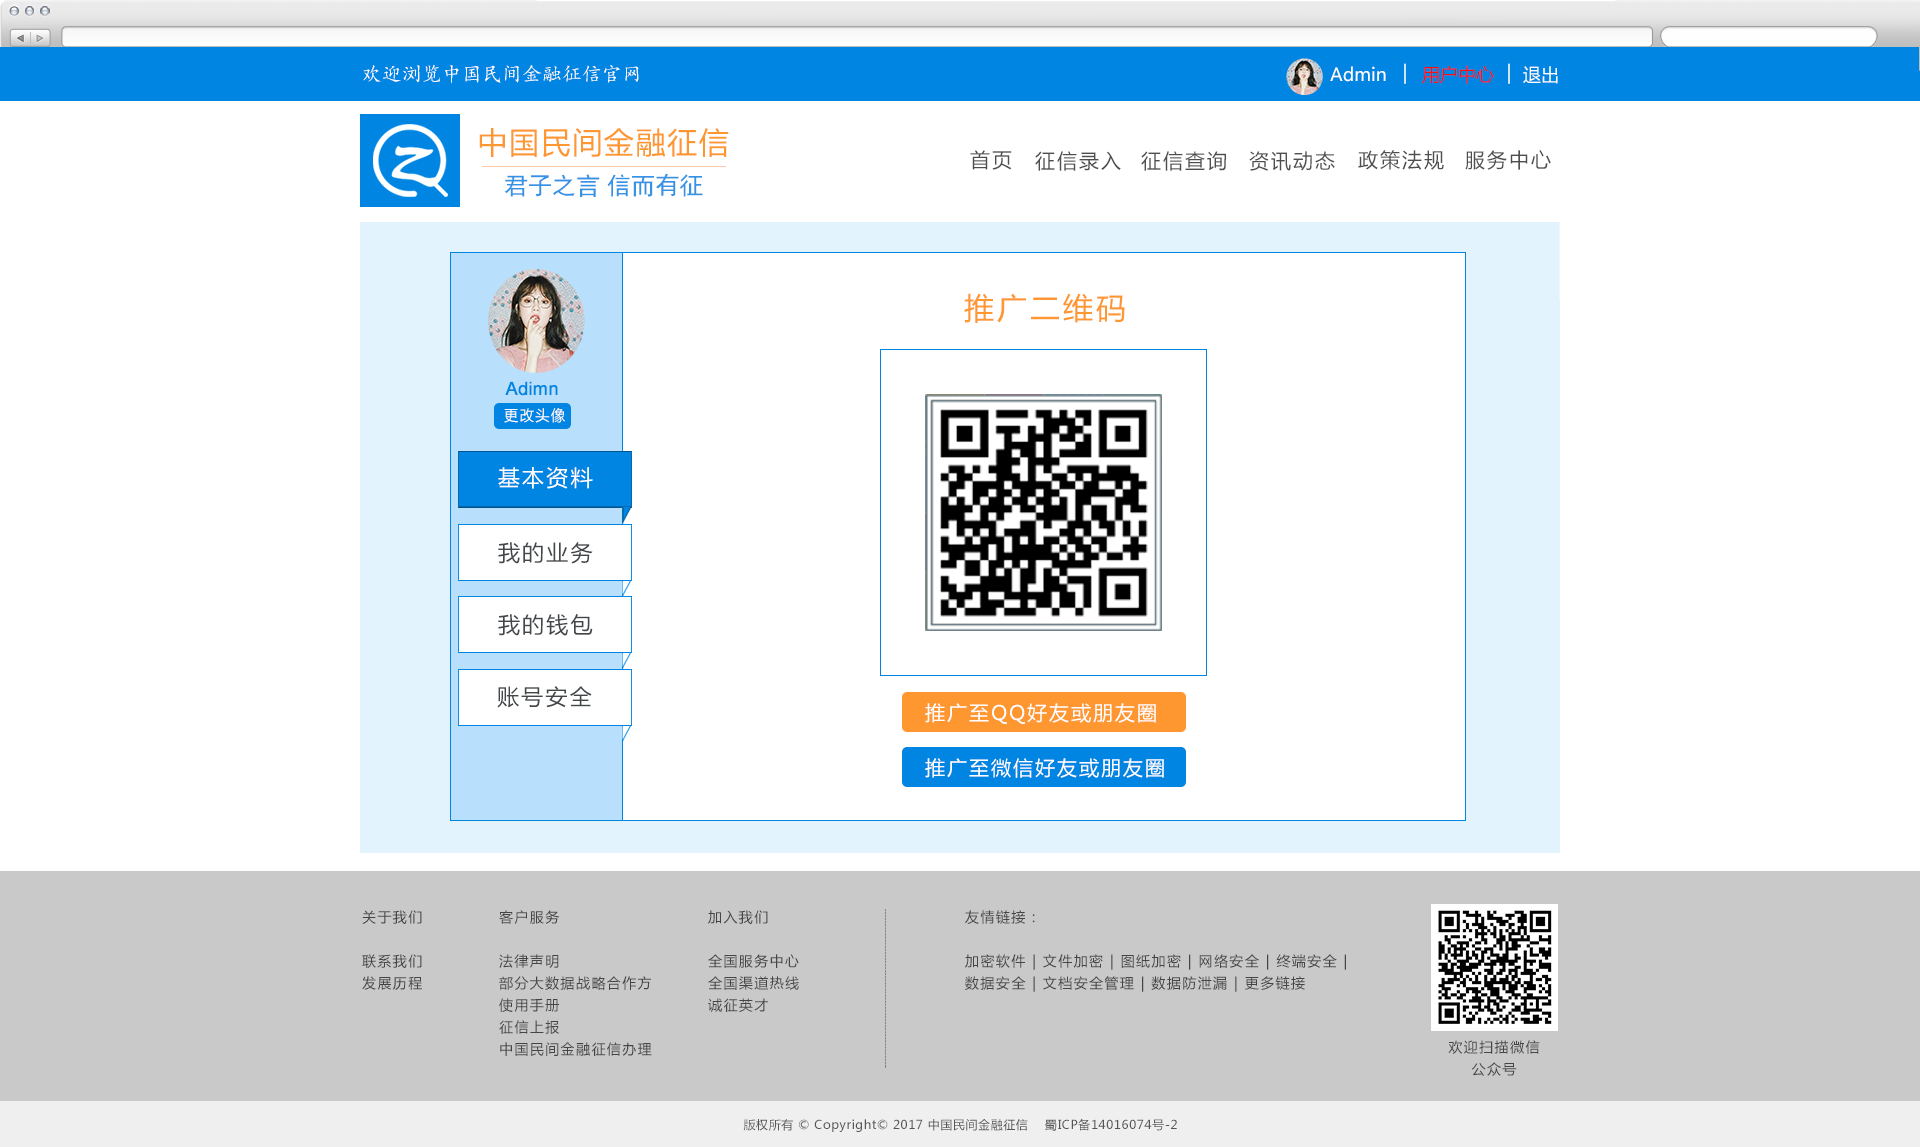Screen dimensions: 1920x1147
Task: Click the 蜀ICP备14016074号-2 record text
Action: coord(1111,1125)
